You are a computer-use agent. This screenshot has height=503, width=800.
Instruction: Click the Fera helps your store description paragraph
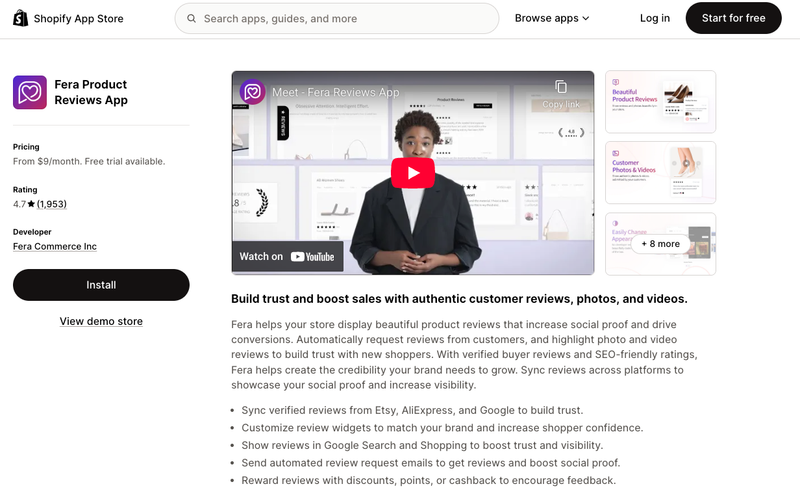(x=464, y=355)
